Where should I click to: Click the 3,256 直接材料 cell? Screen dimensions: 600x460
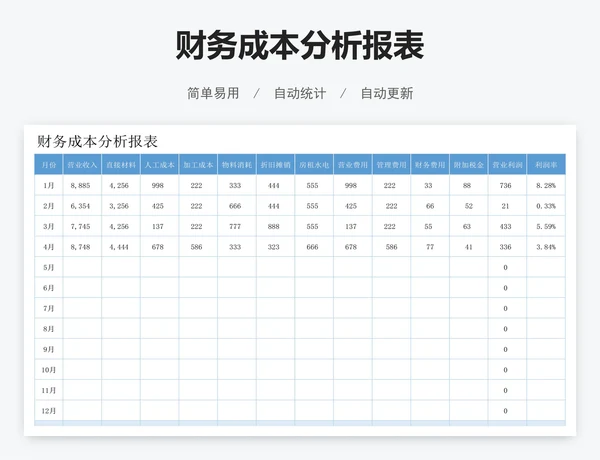pyautogui.click(x=119, y=206)
